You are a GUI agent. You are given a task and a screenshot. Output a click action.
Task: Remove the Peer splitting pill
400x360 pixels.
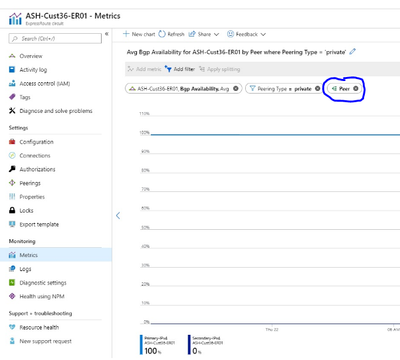[356, 88]
